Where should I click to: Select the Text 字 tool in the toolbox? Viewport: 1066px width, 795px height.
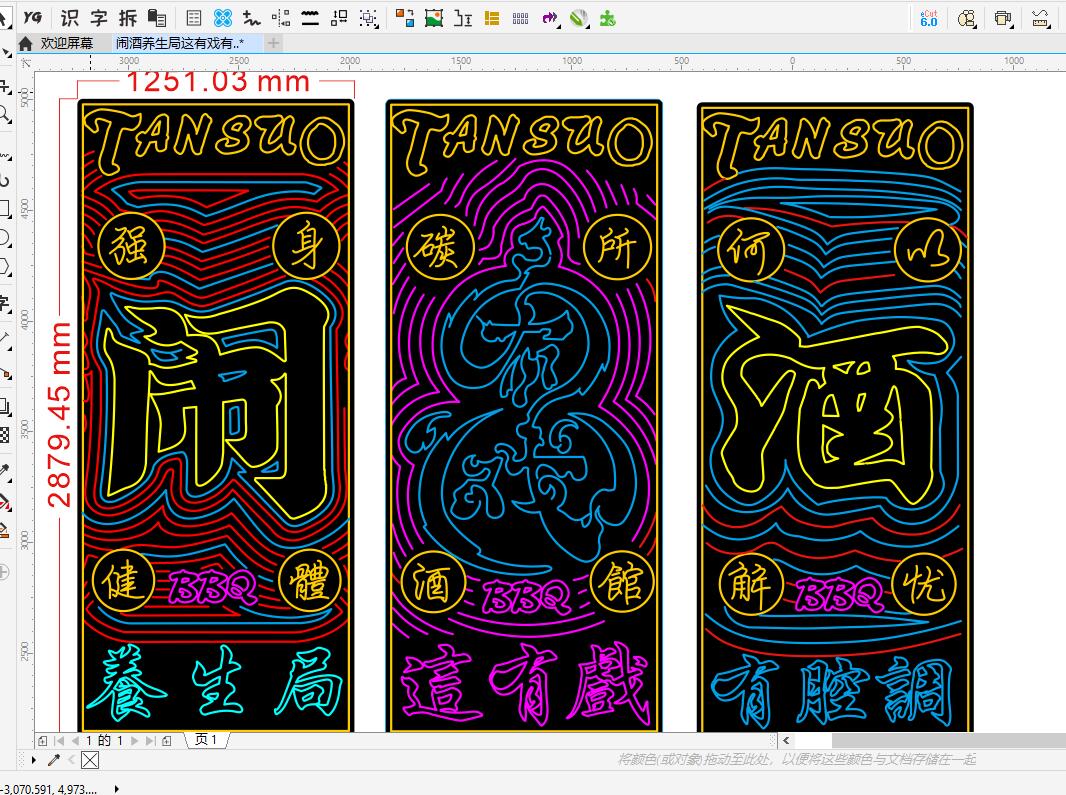4,303
